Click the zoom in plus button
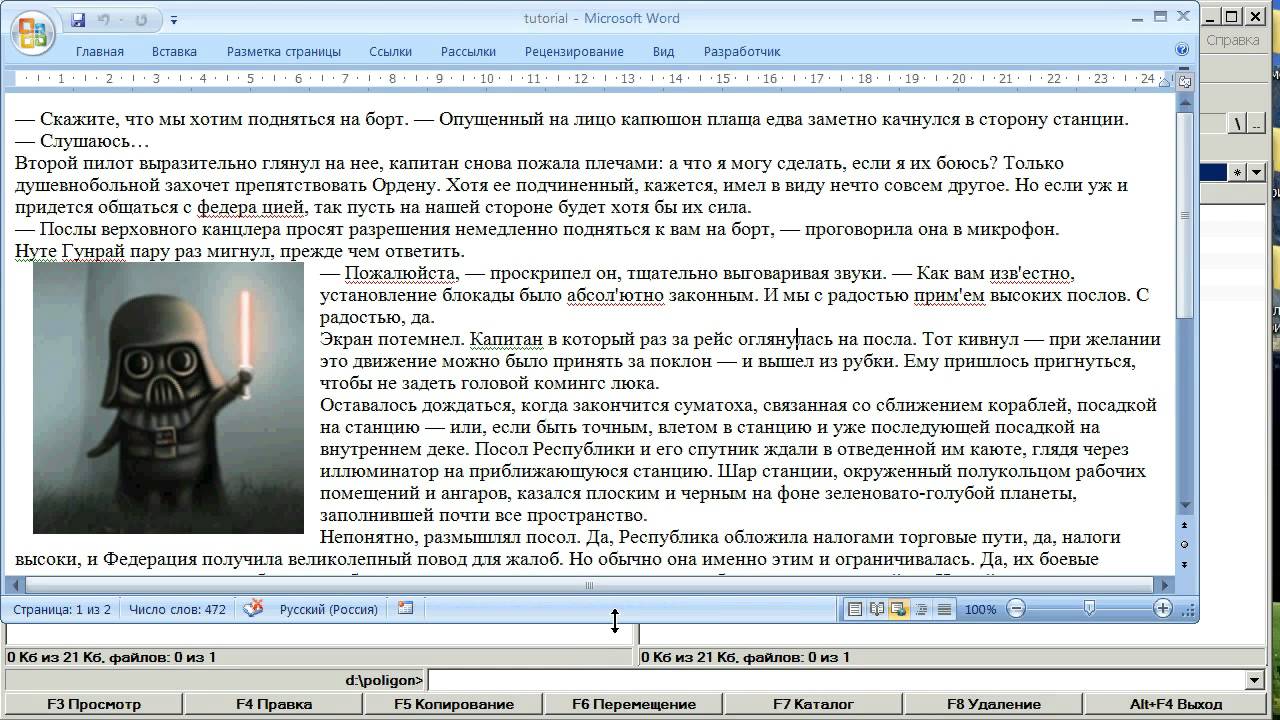 click(1162, 608)
